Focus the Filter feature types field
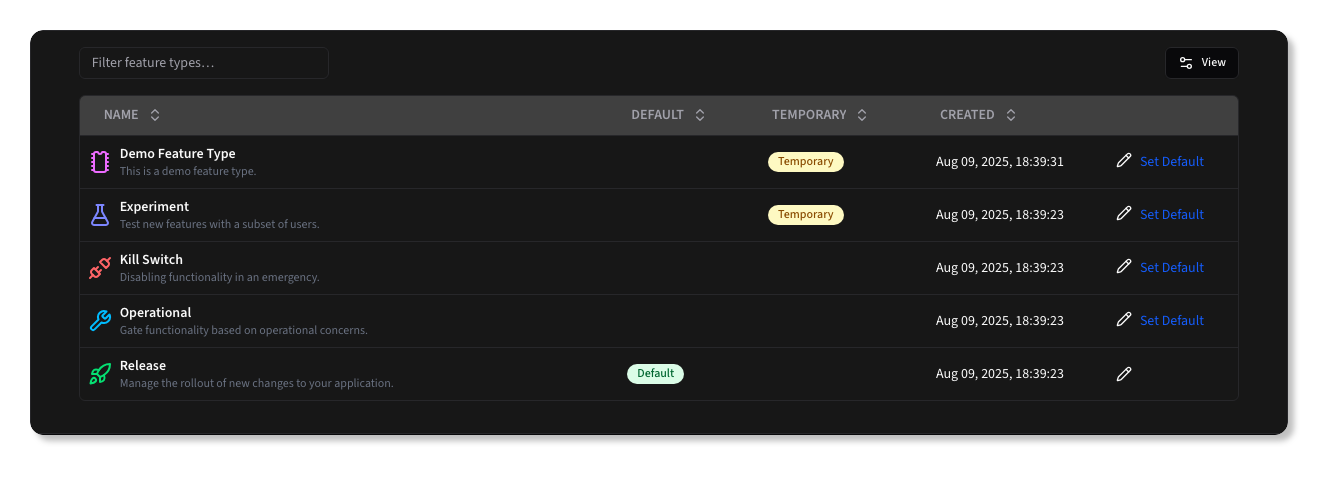This screenshot has height=477, width=1330. click(x=204, y=63)
